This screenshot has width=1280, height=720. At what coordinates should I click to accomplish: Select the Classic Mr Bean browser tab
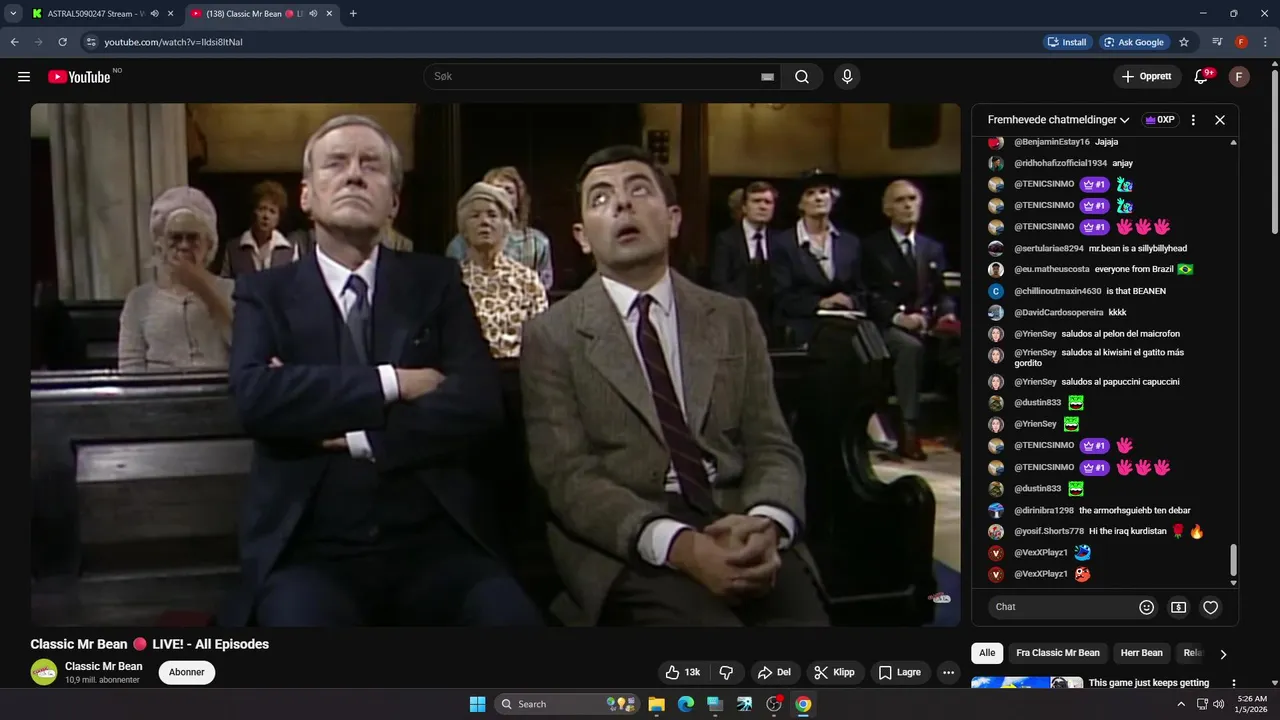(x=262, y=14)
